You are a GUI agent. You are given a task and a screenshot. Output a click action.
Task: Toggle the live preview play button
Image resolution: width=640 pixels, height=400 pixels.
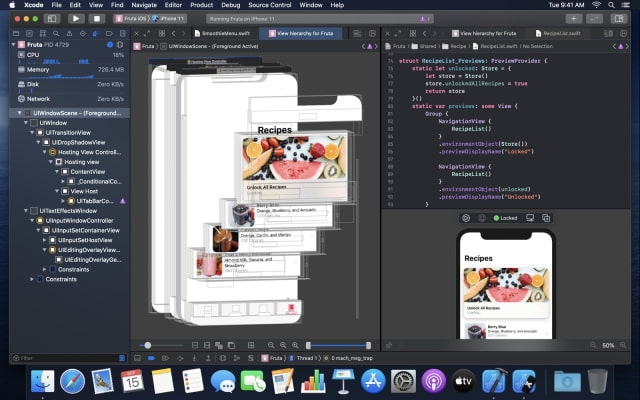(x=466, y=217)
